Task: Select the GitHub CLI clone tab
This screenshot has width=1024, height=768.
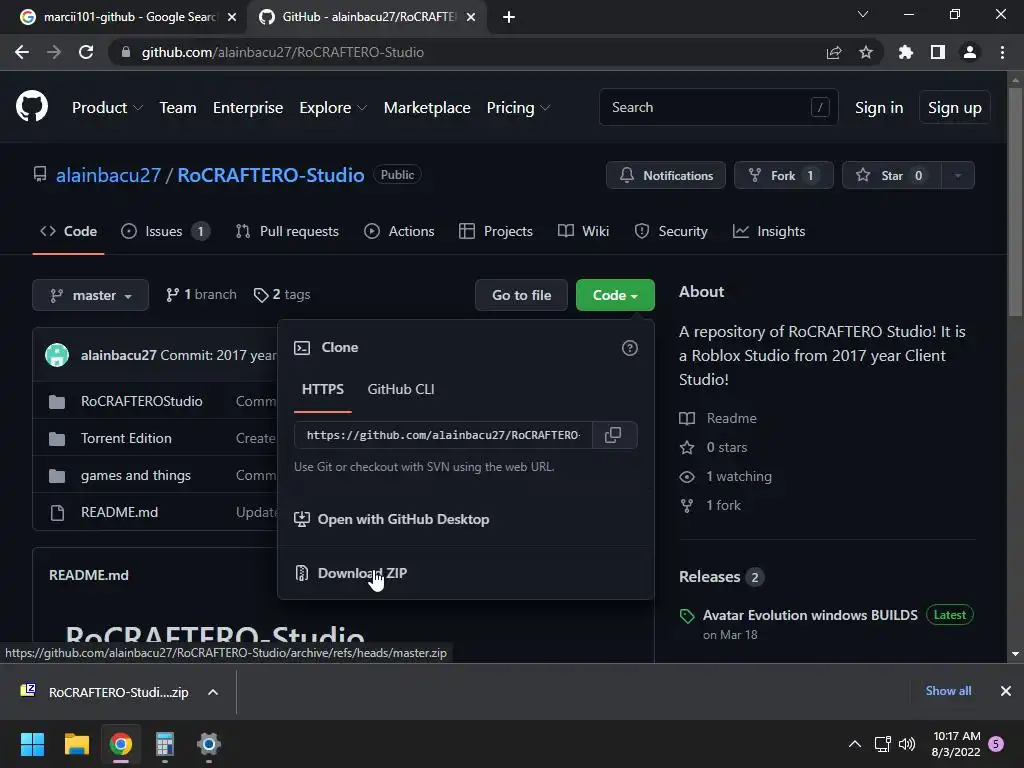Action: click(x=401, y=389)
